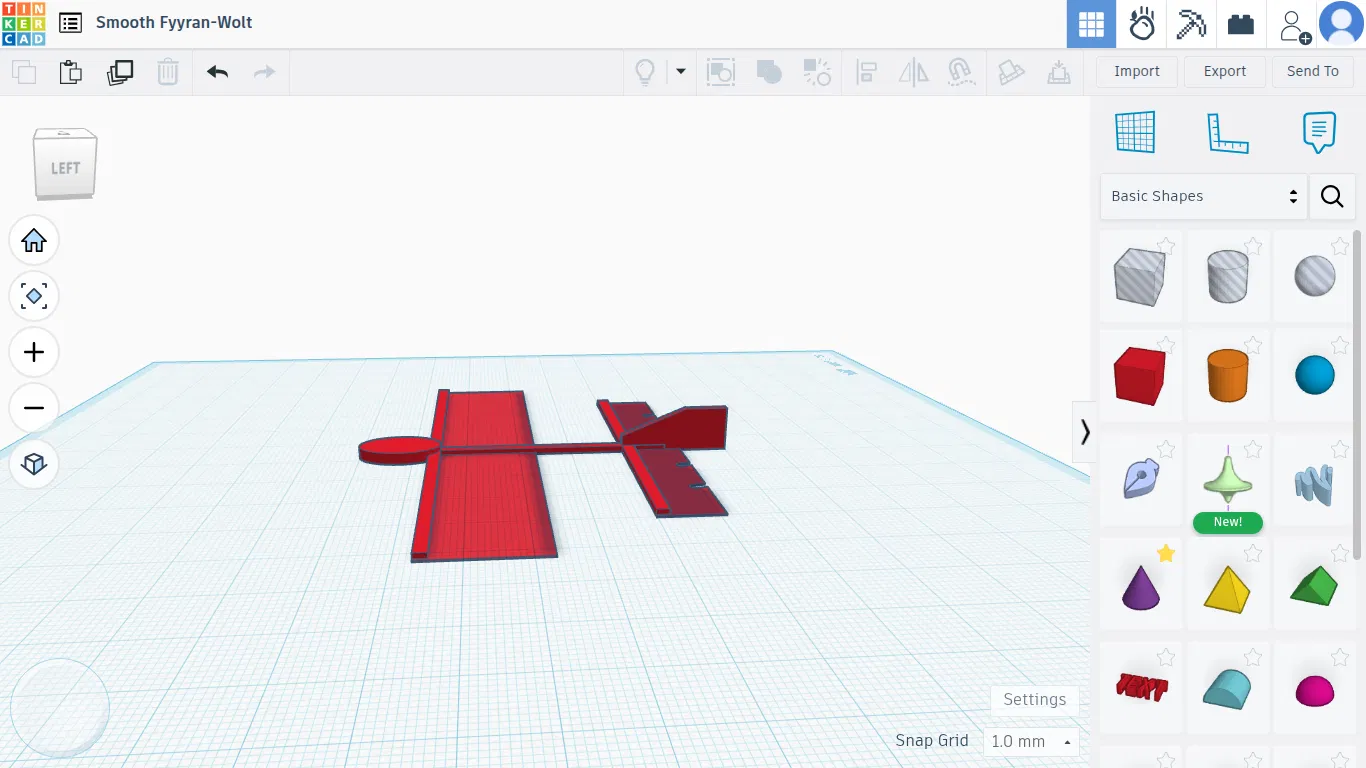Favorite the orange Cylinder star
The image size is (1366, 768).
pos(1253,346)
